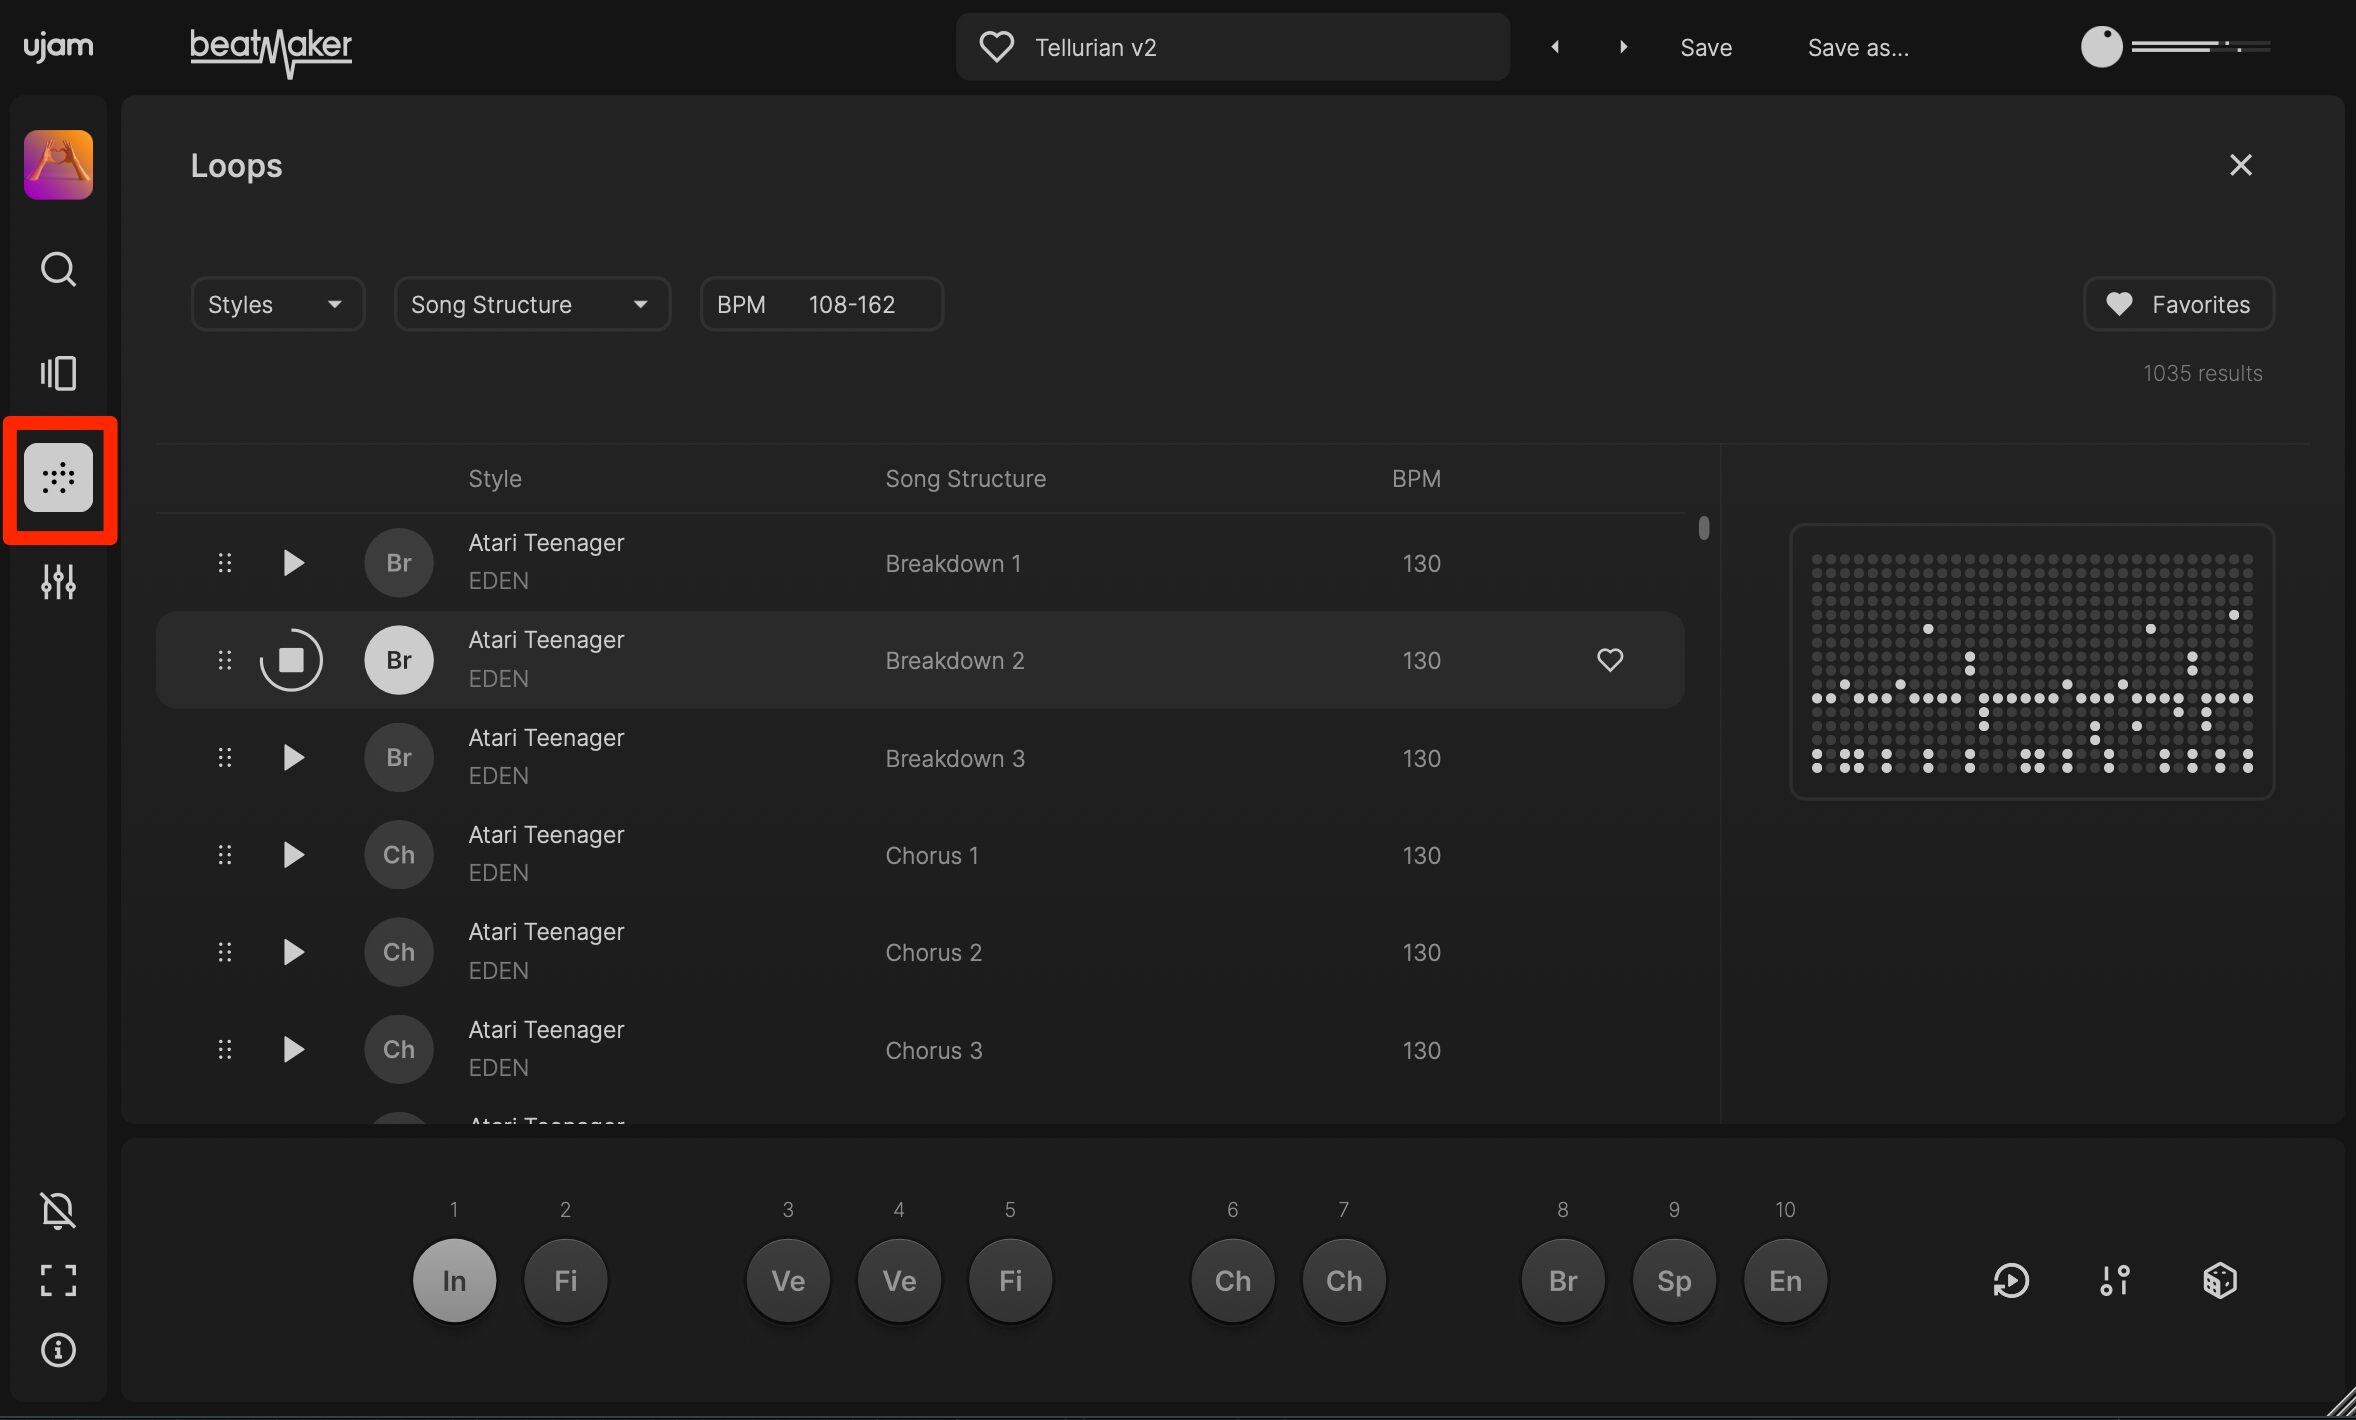Open the product thumbnail in the sidebar
The width and height of the screenshot is (2356, 1420).
tap(58, 165)
